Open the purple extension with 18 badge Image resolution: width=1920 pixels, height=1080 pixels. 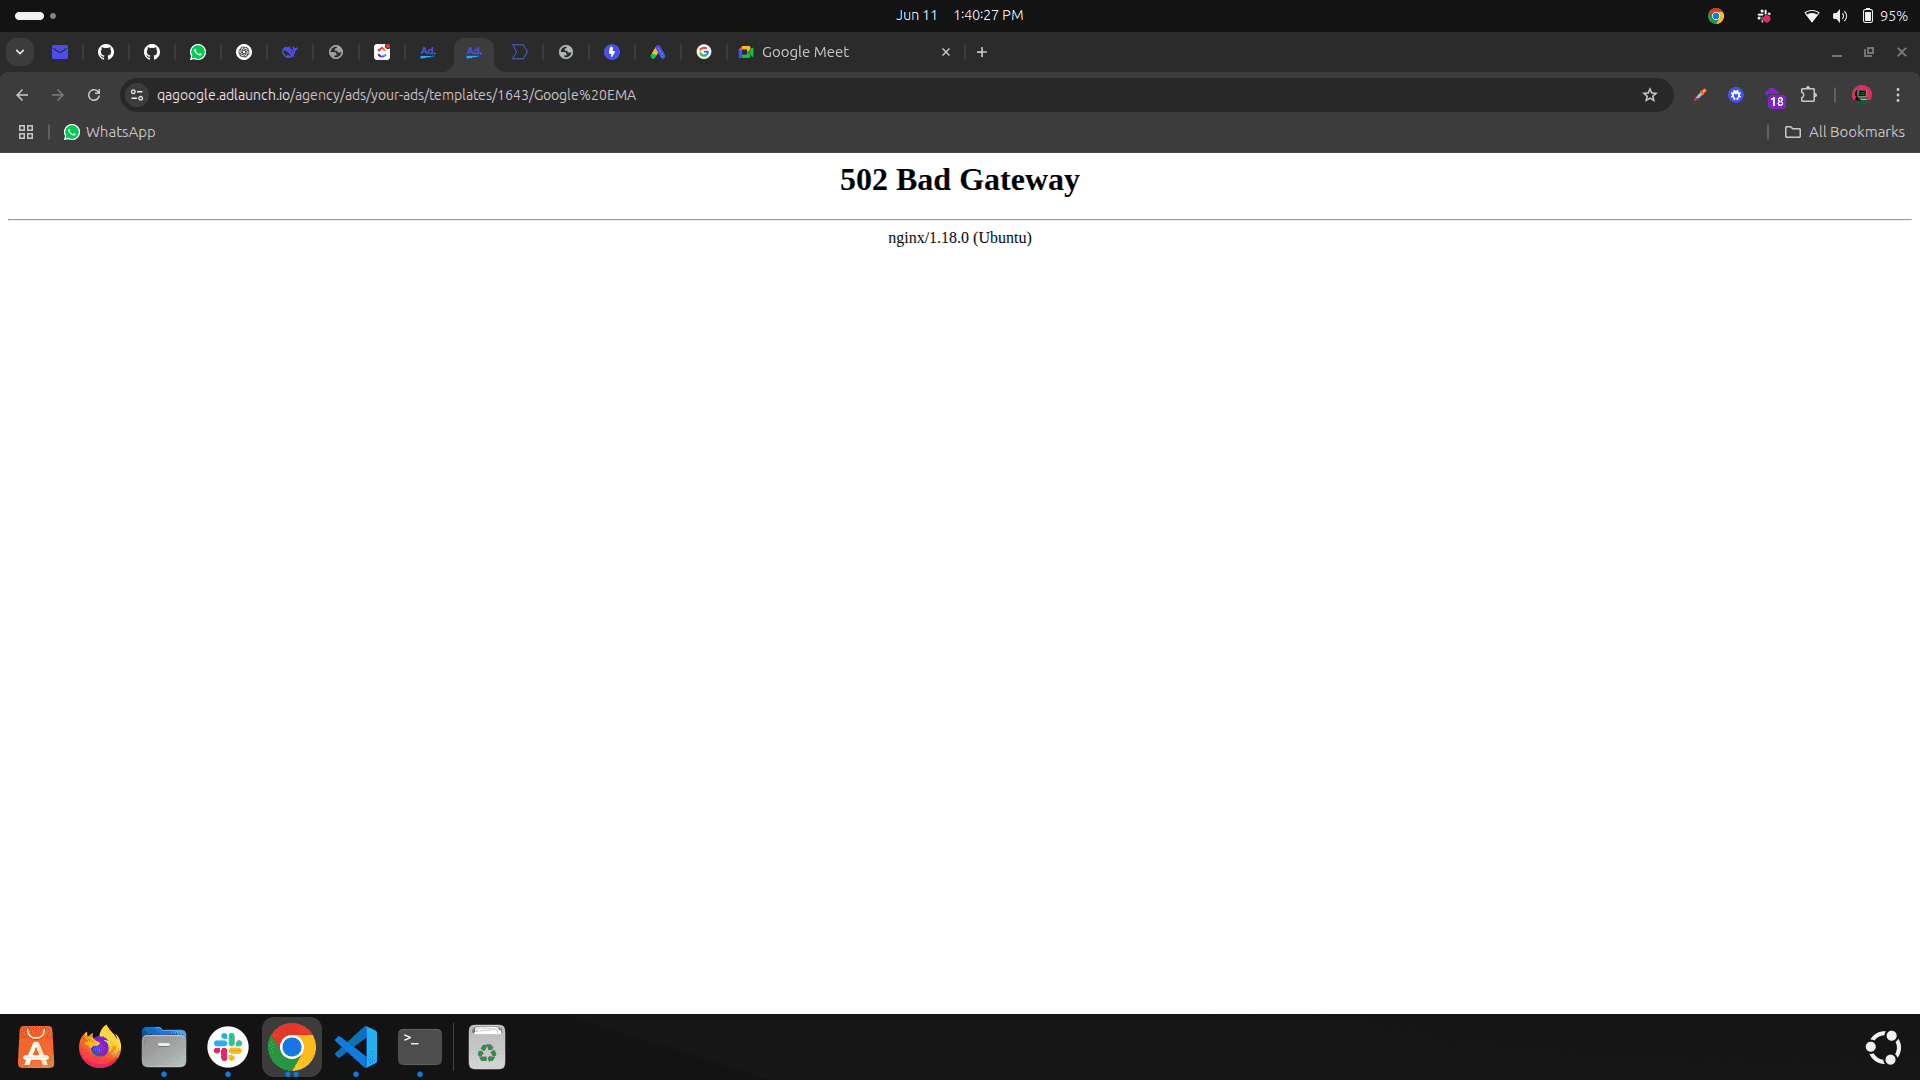click(1774, 97)
